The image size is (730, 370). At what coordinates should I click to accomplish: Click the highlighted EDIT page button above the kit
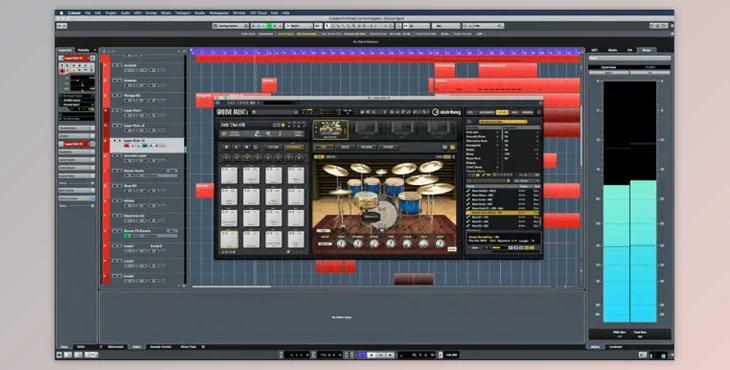323,147
